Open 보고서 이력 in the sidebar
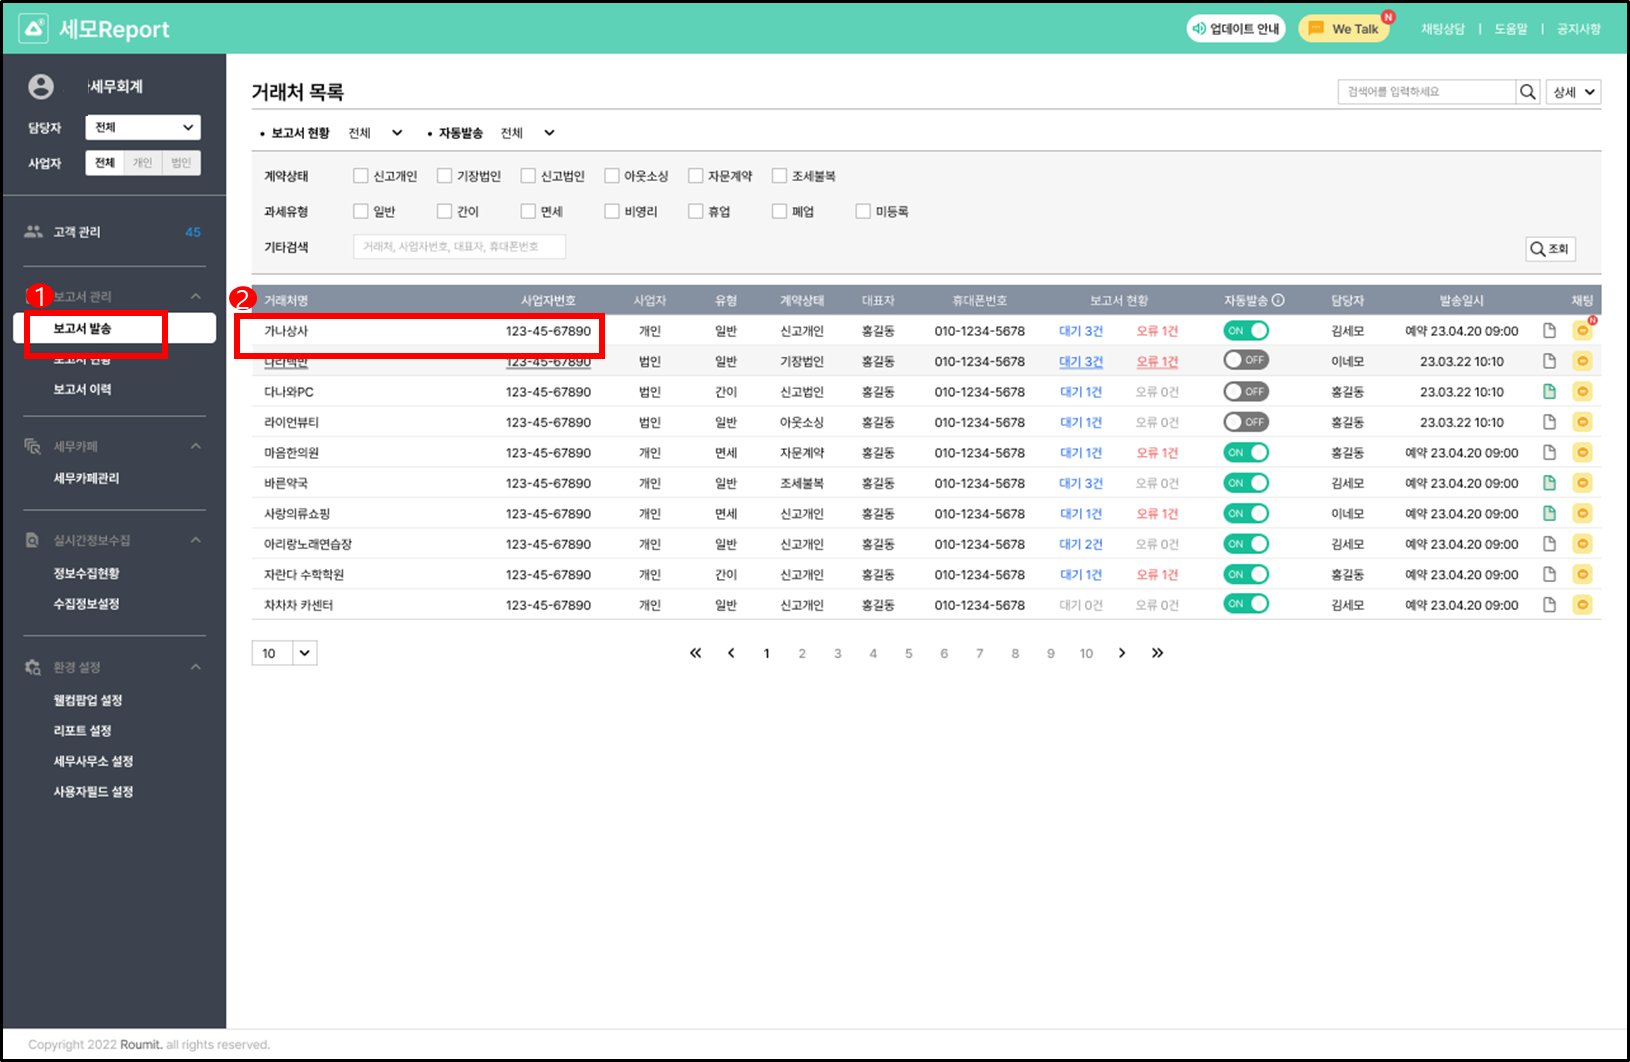 click(82, 389)
